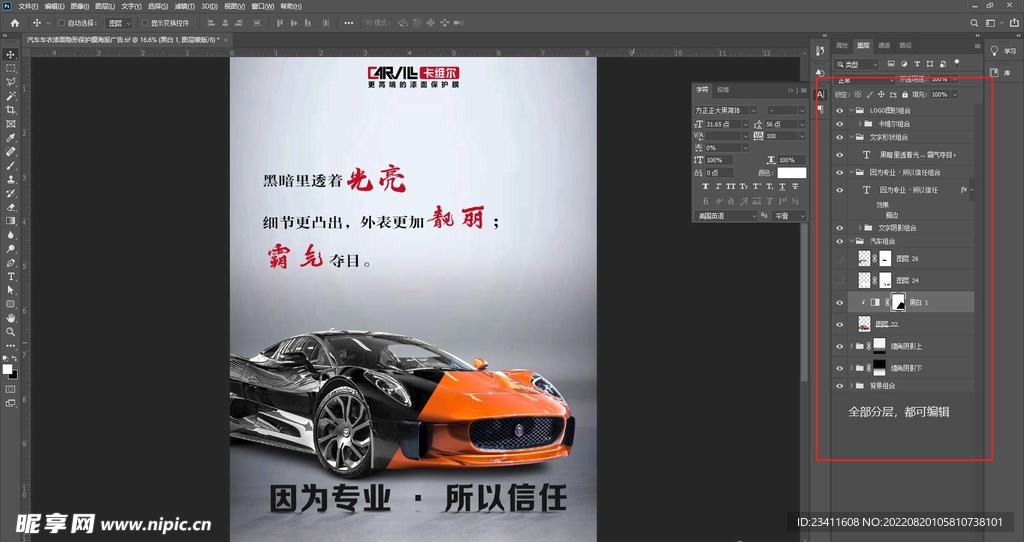Select the Pen tool
The width and height of the screenshot is (1024, 542).
(x=10, y=263)
